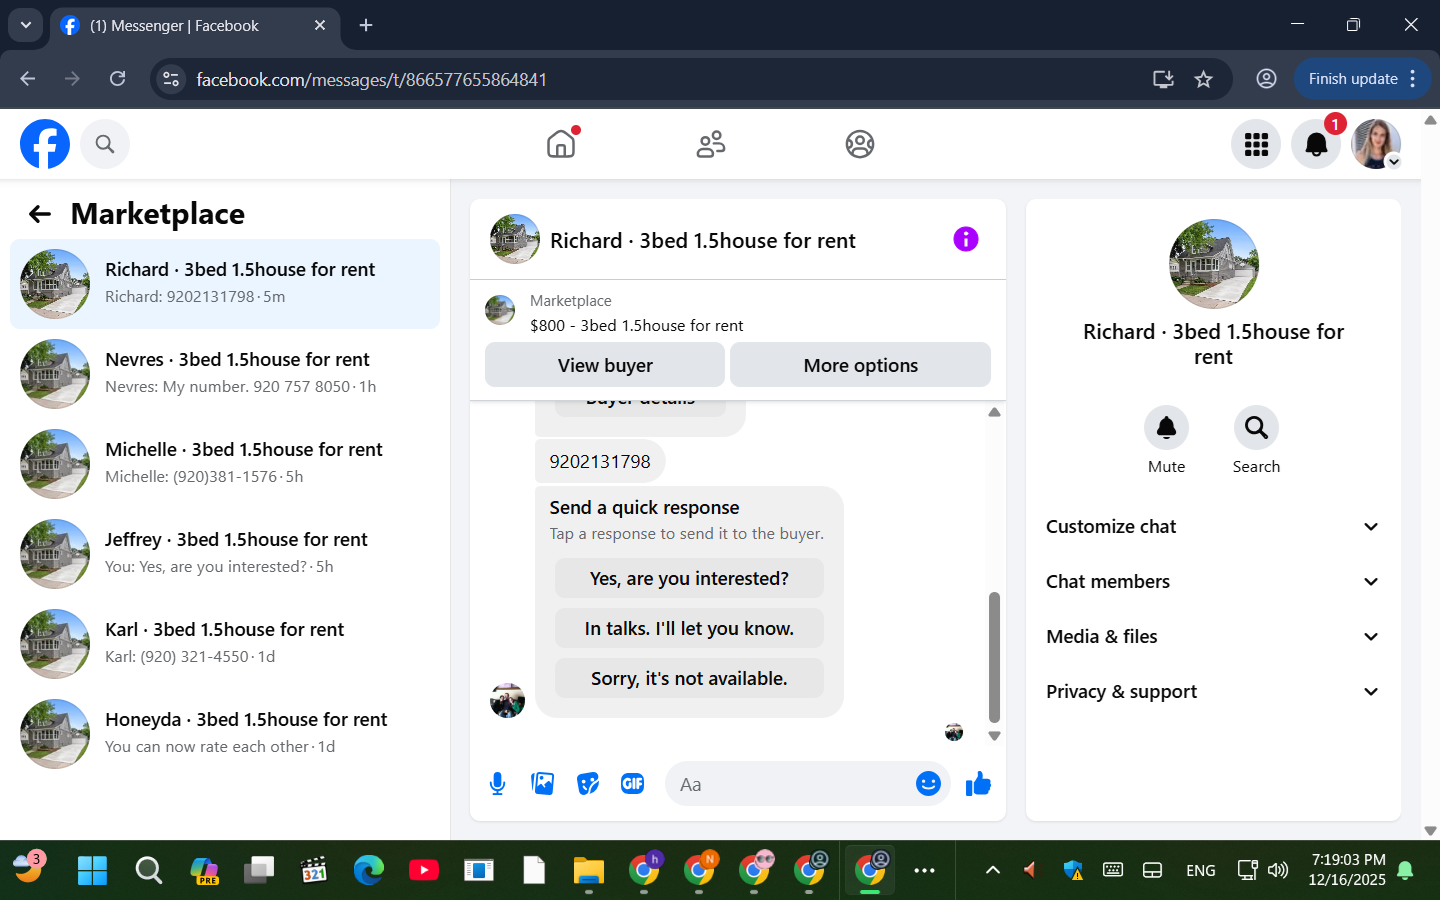The height and width of the screenshot is (900, 1440).
Task: Send quick response "Sorry, it's not available."
Action: (689, 678)
